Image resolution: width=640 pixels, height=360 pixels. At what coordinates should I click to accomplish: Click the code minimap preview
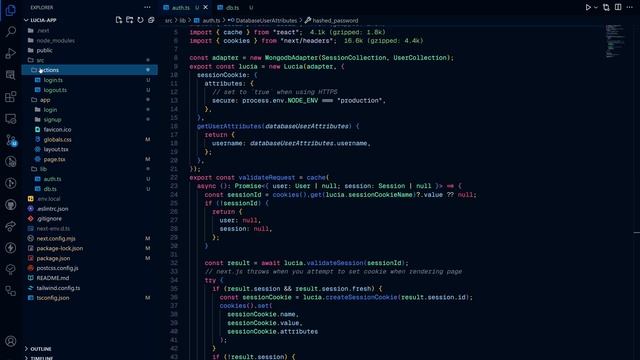click(x=614, y=41)
